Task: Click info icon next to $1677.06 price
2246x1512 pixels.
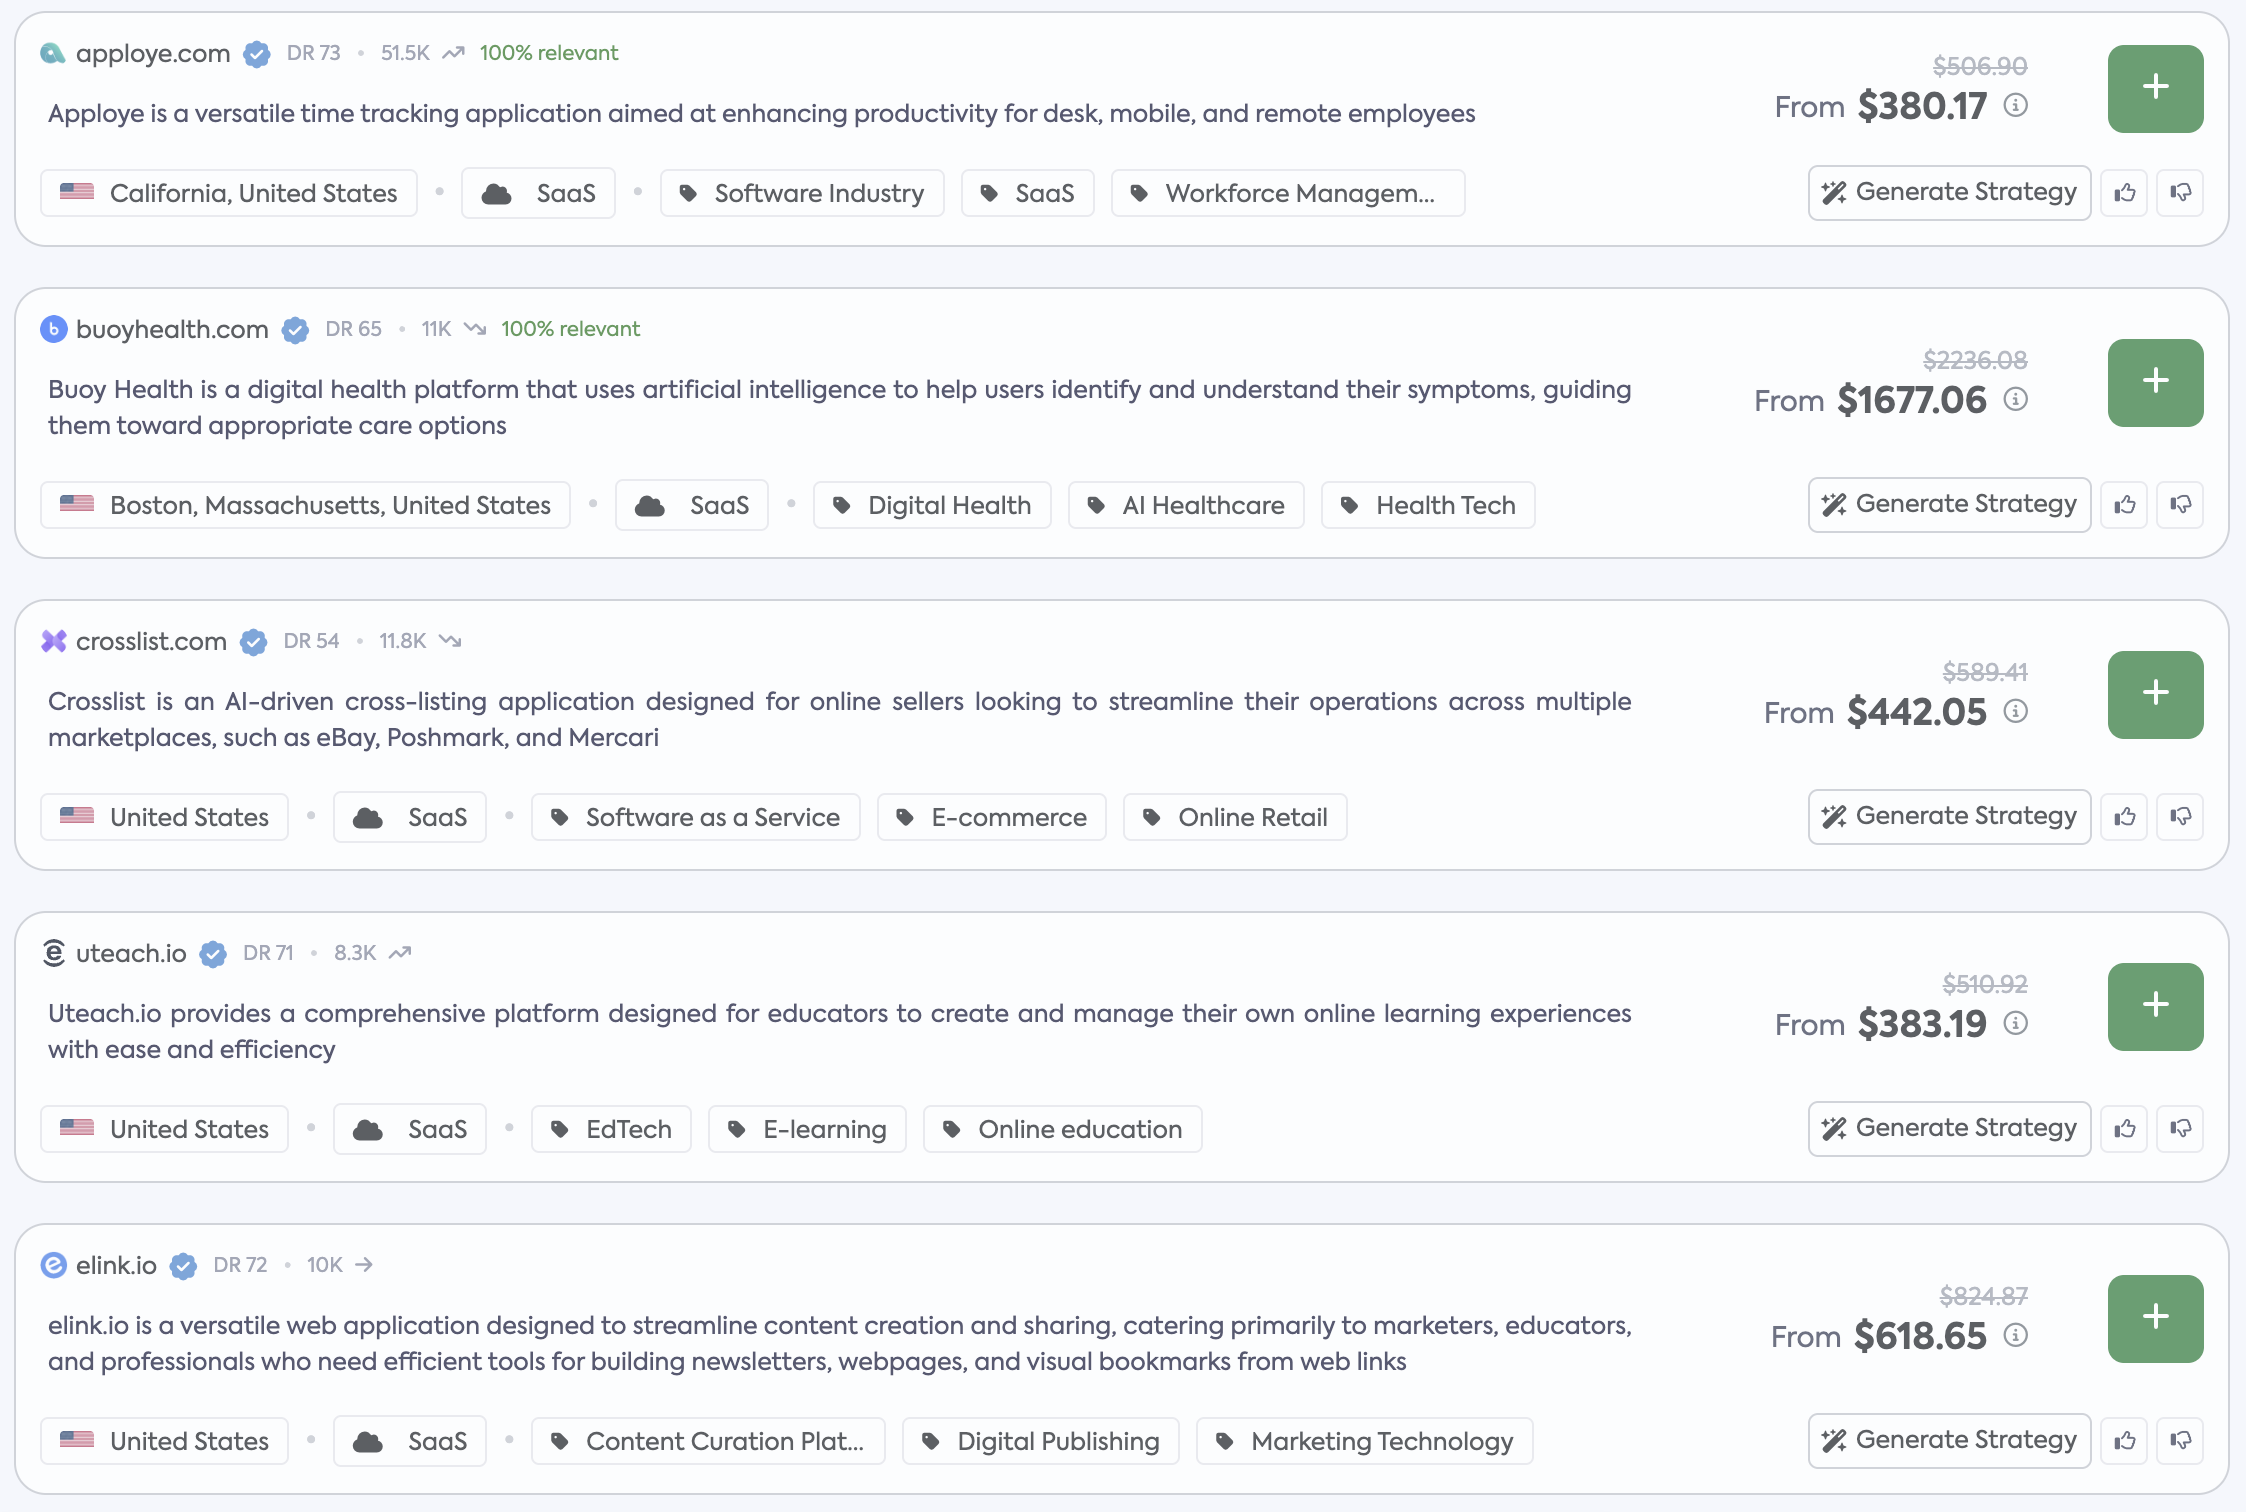Action: pos(2016,399)
